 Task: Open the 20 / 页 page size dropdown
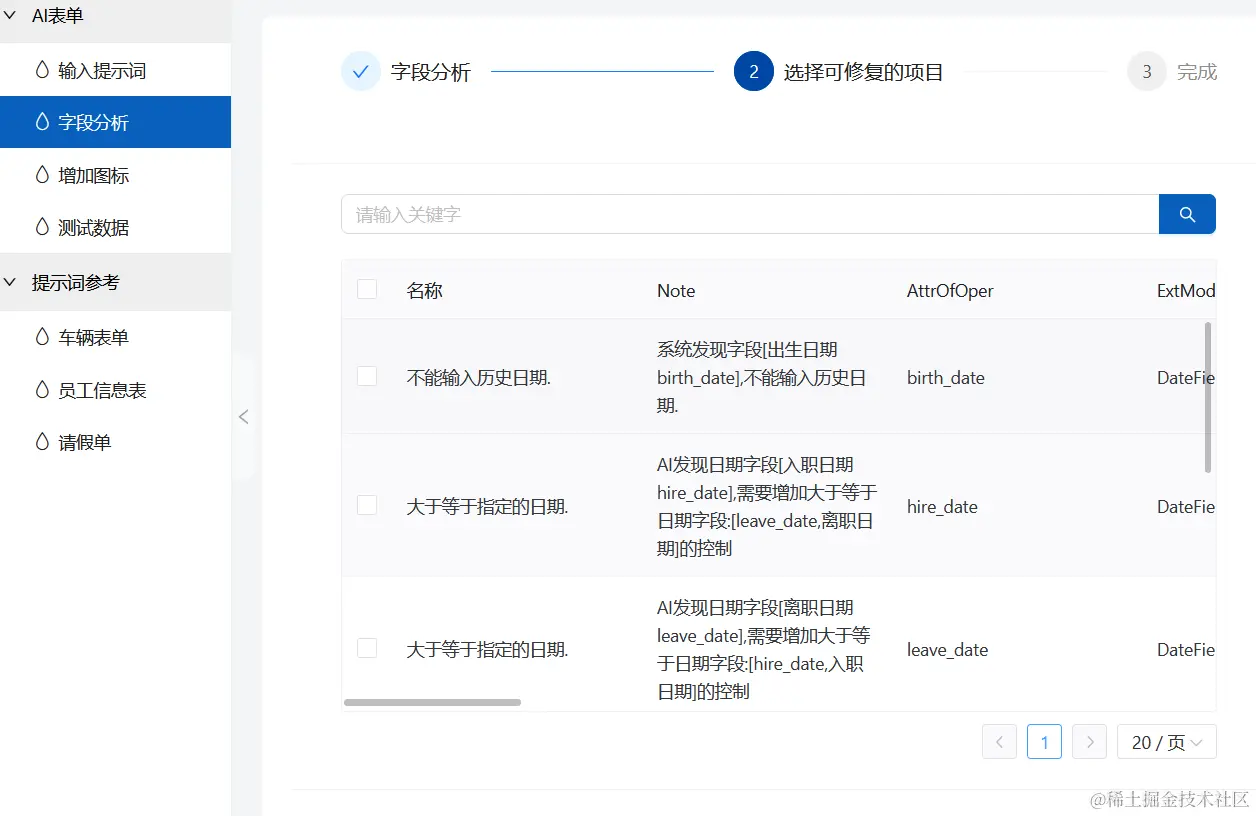click(1167, 742)
